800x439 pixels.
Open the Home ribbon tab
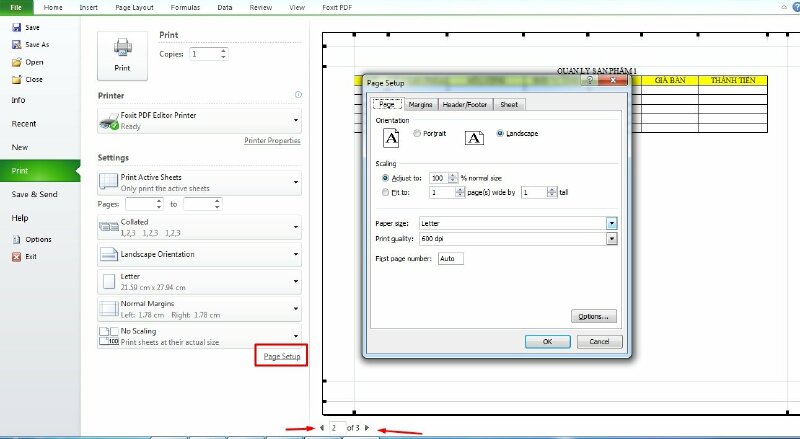[53, 7]
